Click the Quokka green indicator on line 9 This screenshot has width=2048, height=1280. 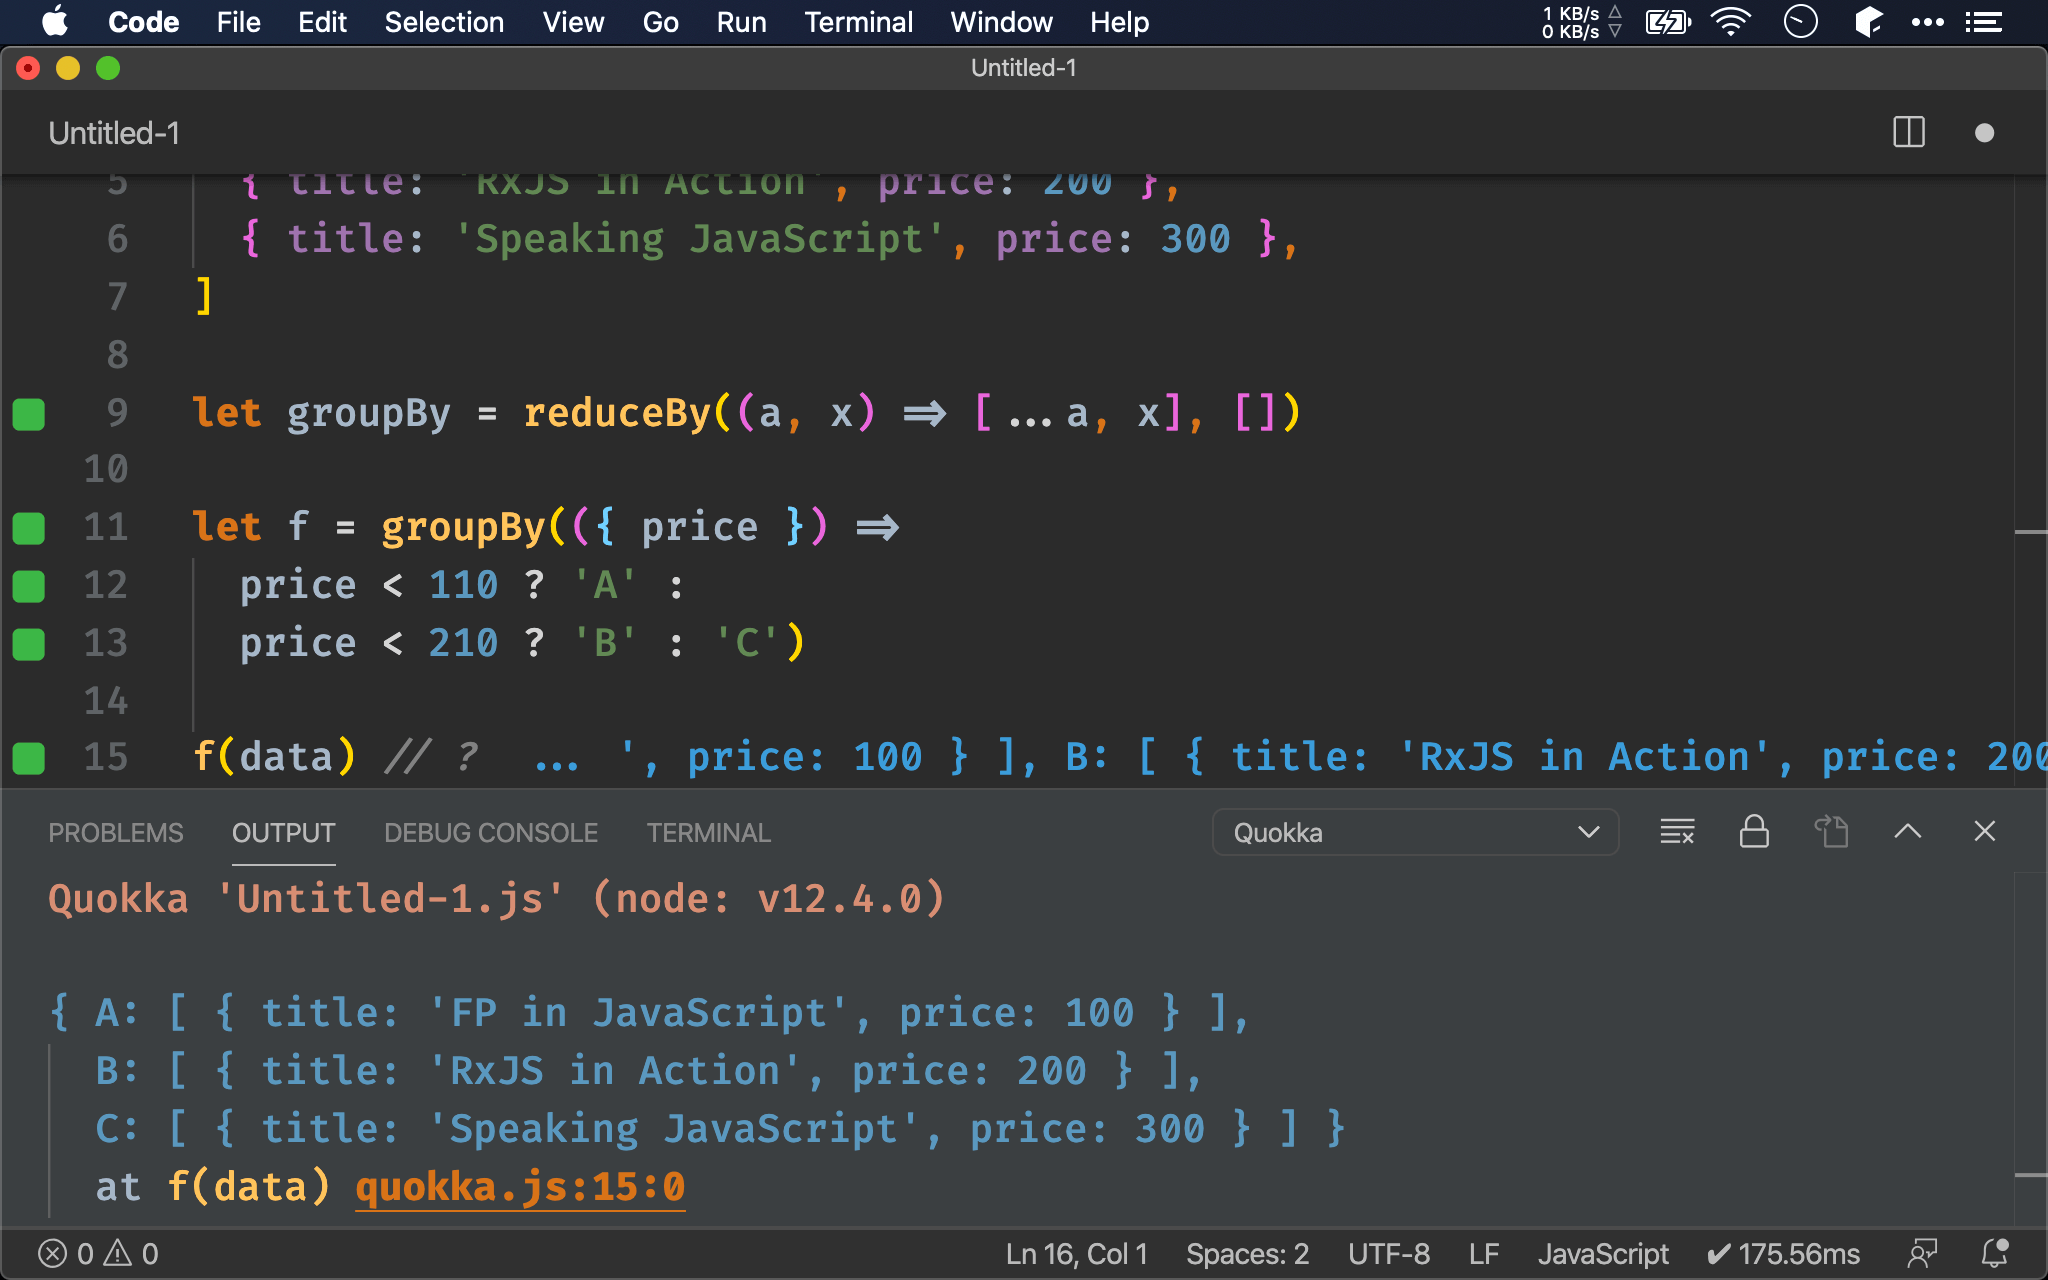click(29, 414)
